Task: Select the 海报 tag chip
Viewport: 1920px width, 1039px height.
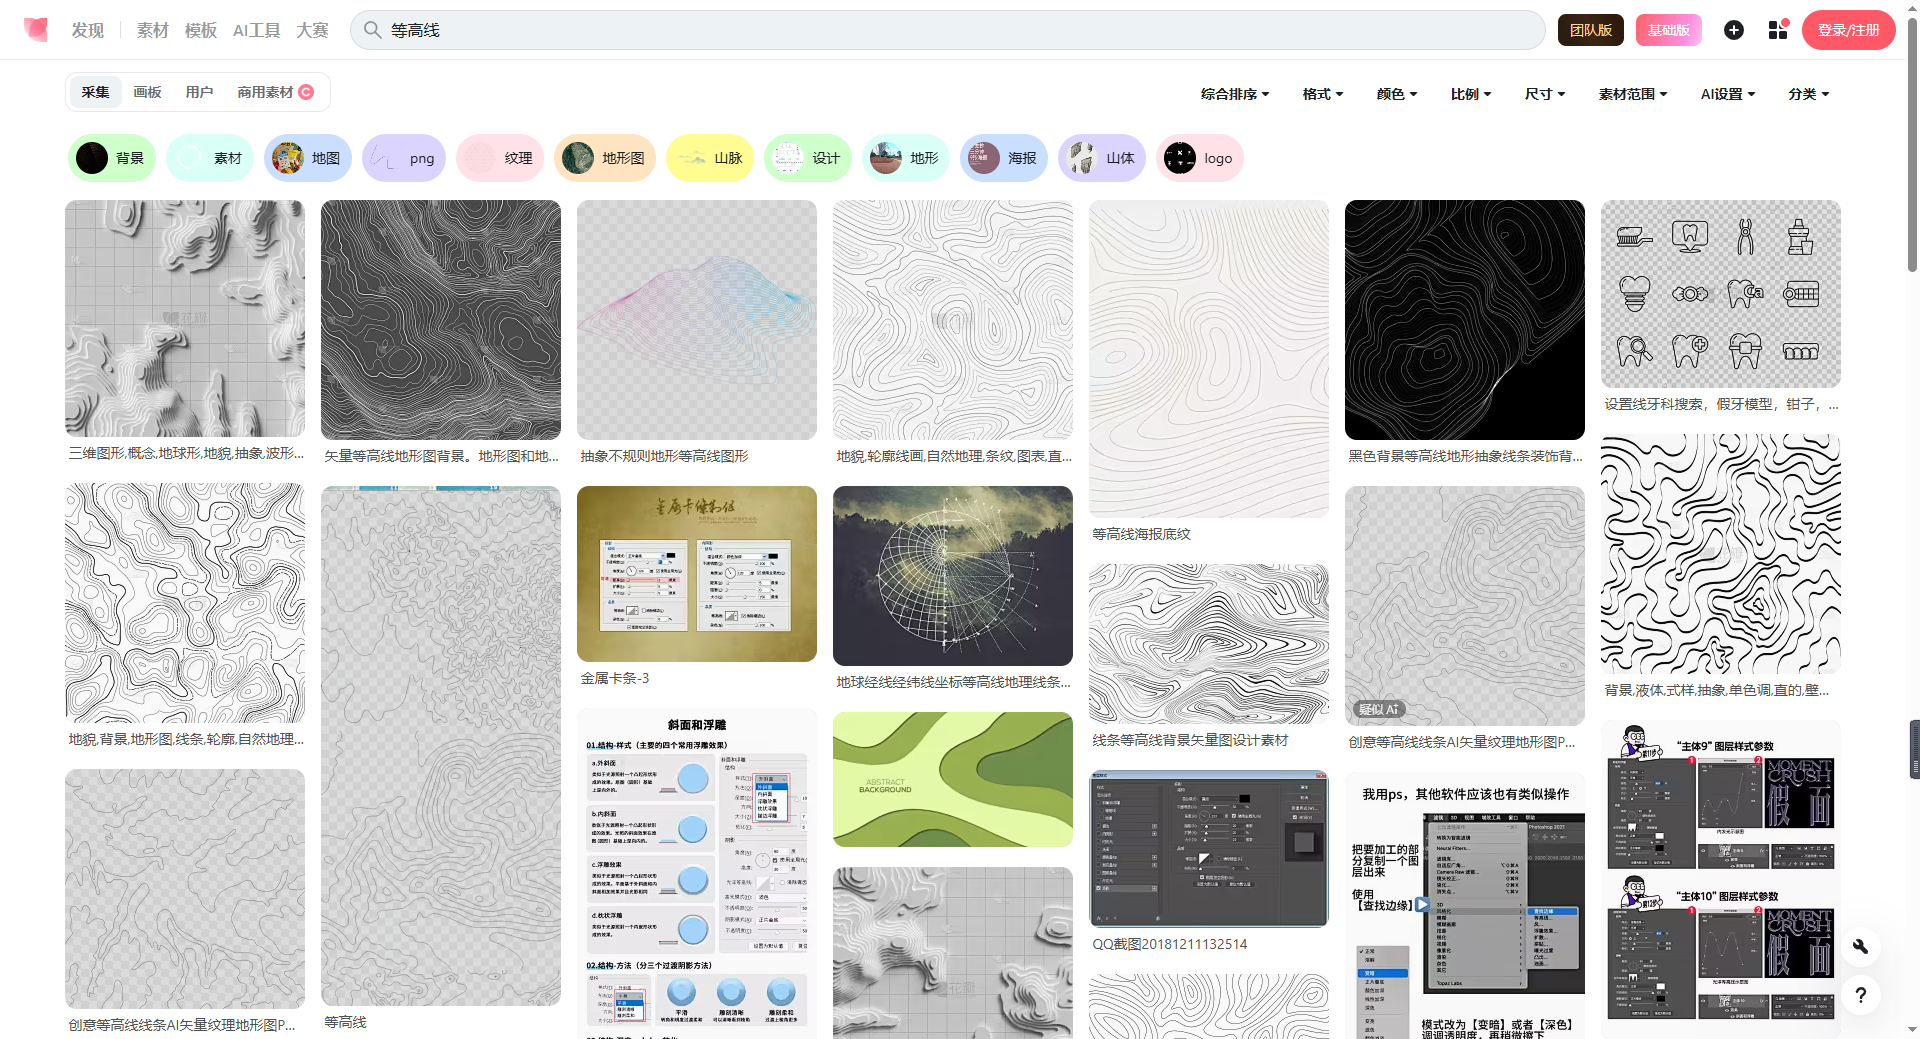Action: coord(1004,158)
